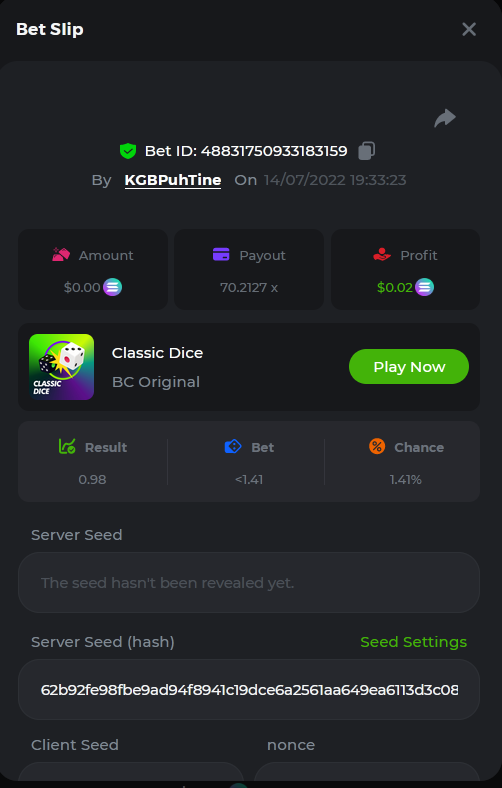Open the KGBPuhTine user profile link
Viewport: 502px width, 788px height.
tap(173, 180)
